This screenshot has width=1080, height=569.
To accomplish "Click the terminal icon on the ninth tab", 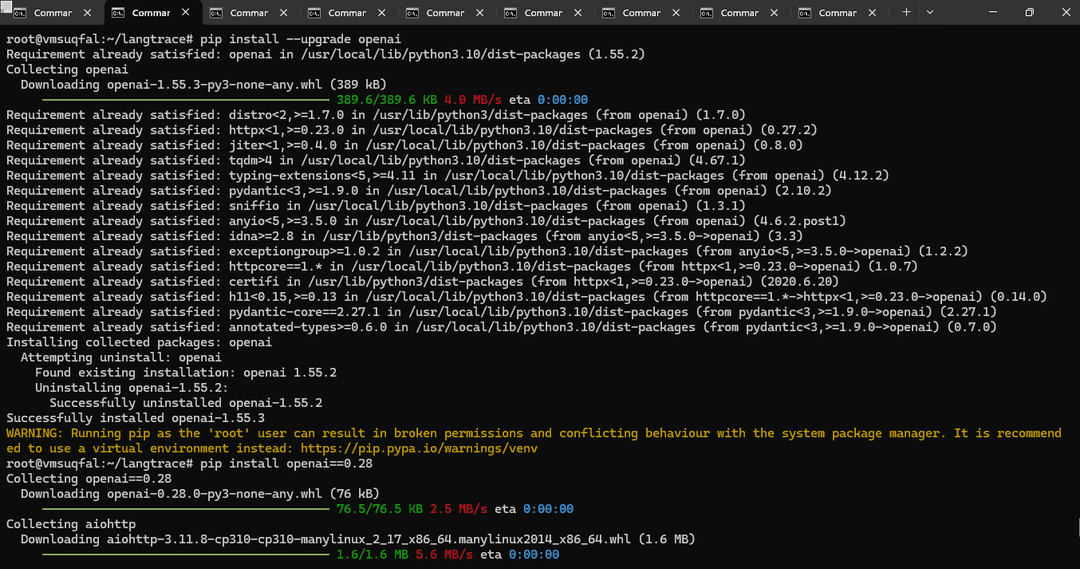I will point(804,13).
